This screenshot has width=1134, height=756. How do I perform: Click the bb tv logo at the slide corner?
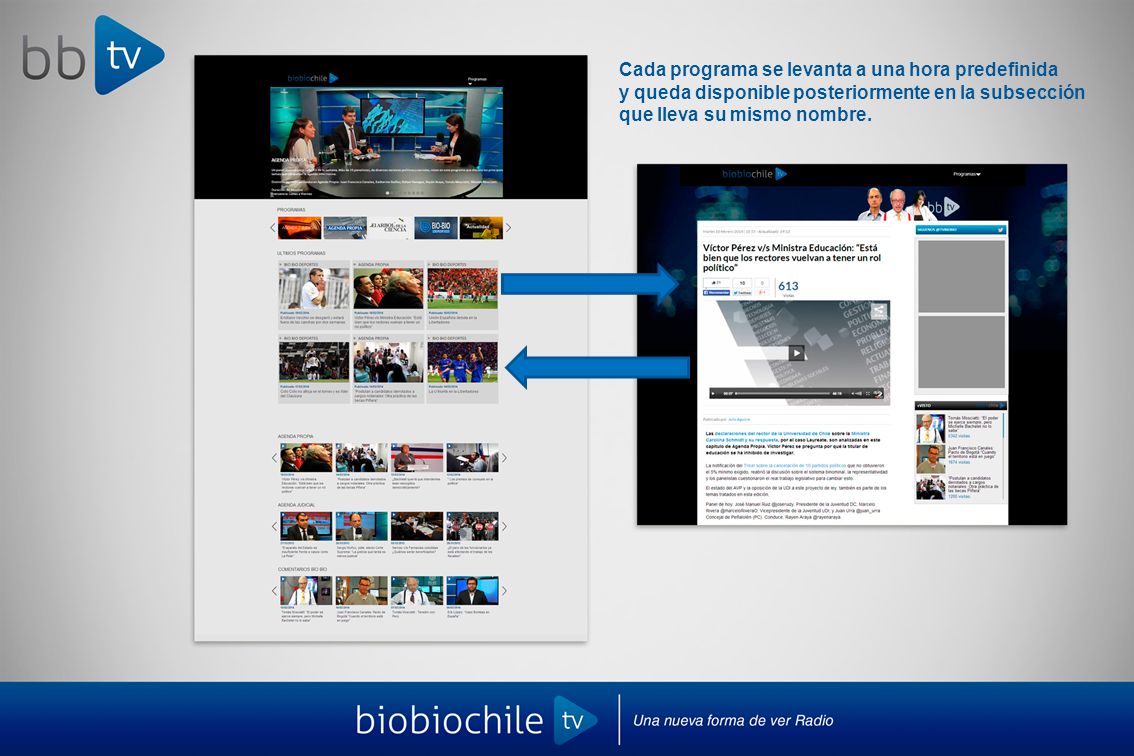pos(93,55)
